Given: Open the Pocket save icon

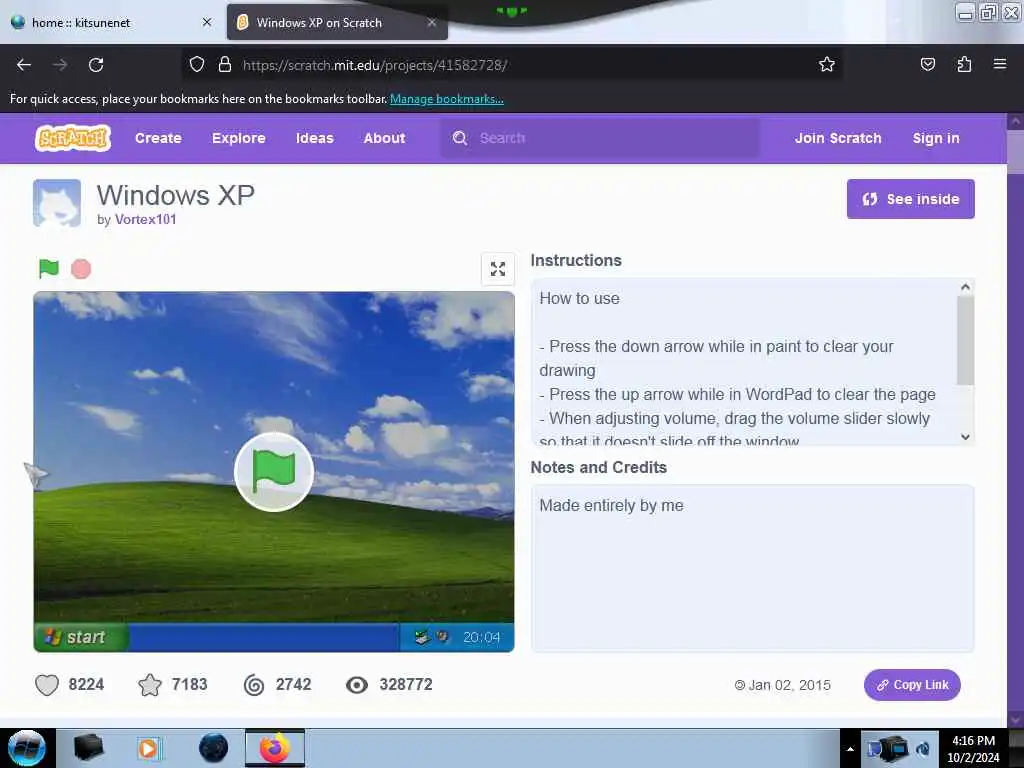Looking at the screenshot, I should click(927, 64).
